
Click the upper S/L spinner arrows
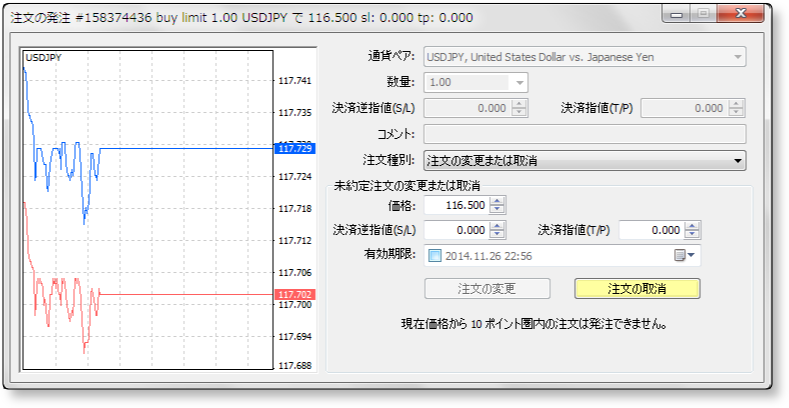(519, 108)
